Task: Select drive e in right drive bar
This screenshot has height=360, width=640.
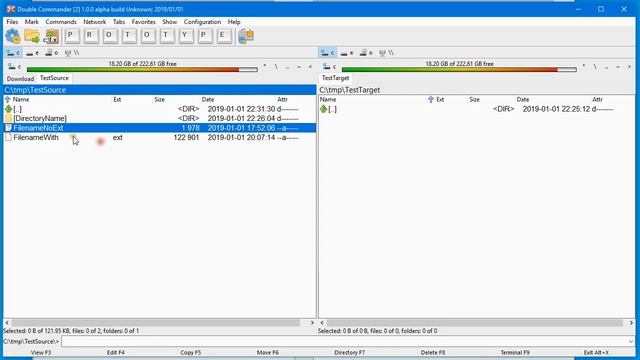Action: tap(347, 53)
